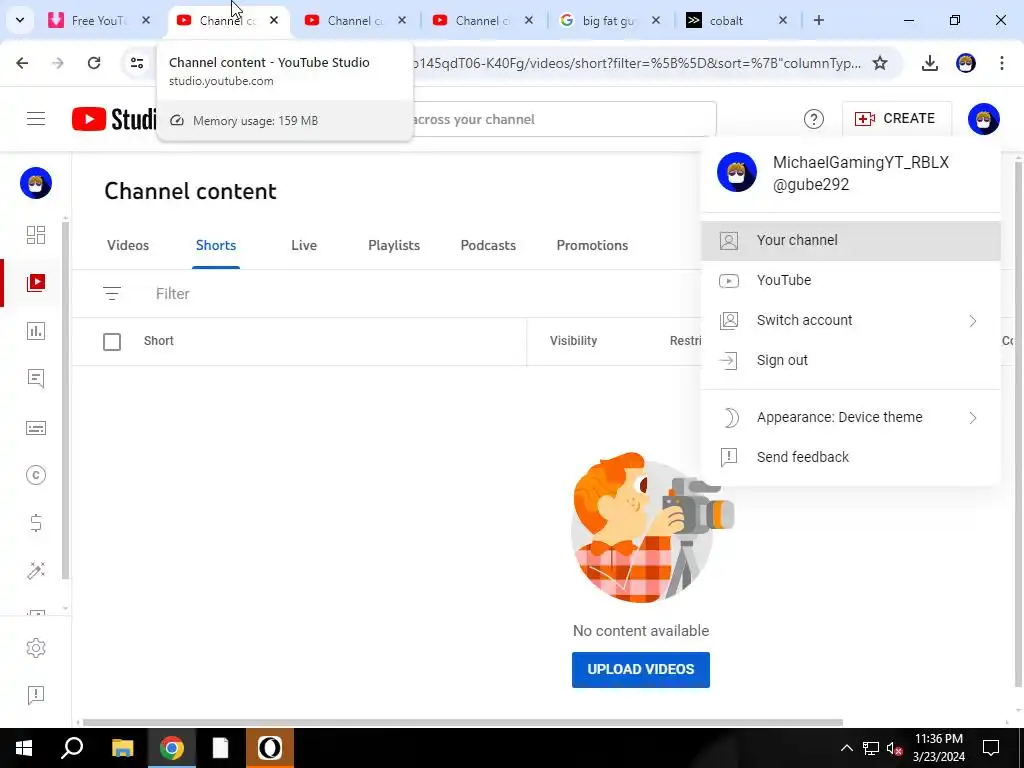Click the account avatar in the Studio header
The image size is (1024, 768).
click(x=984, y=119)
